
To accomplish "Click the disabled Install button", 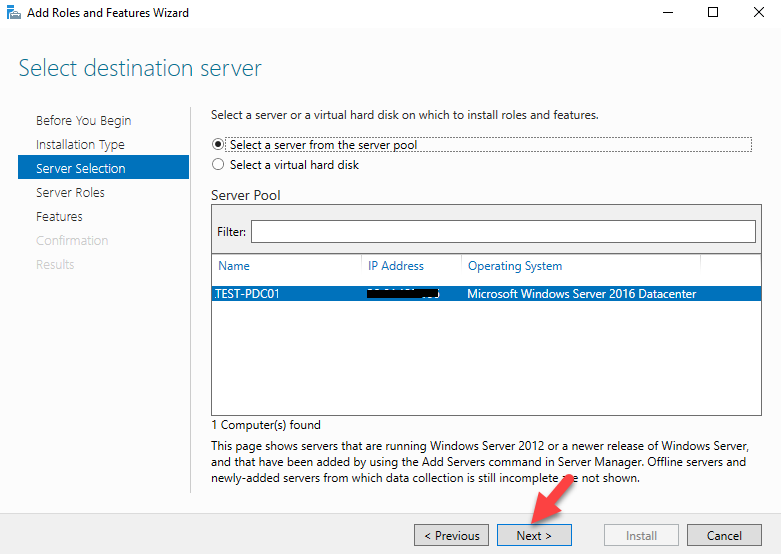I will pyautogui.click(x=641, y=535).
